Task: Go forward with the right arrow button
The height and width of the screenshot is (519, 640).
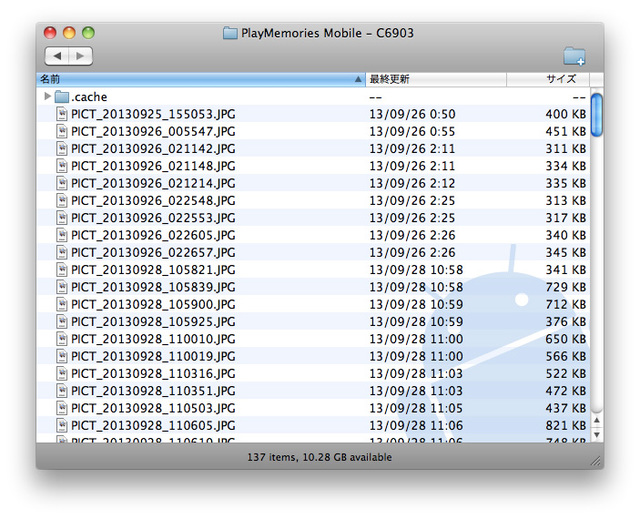Action: click(80, 56)
